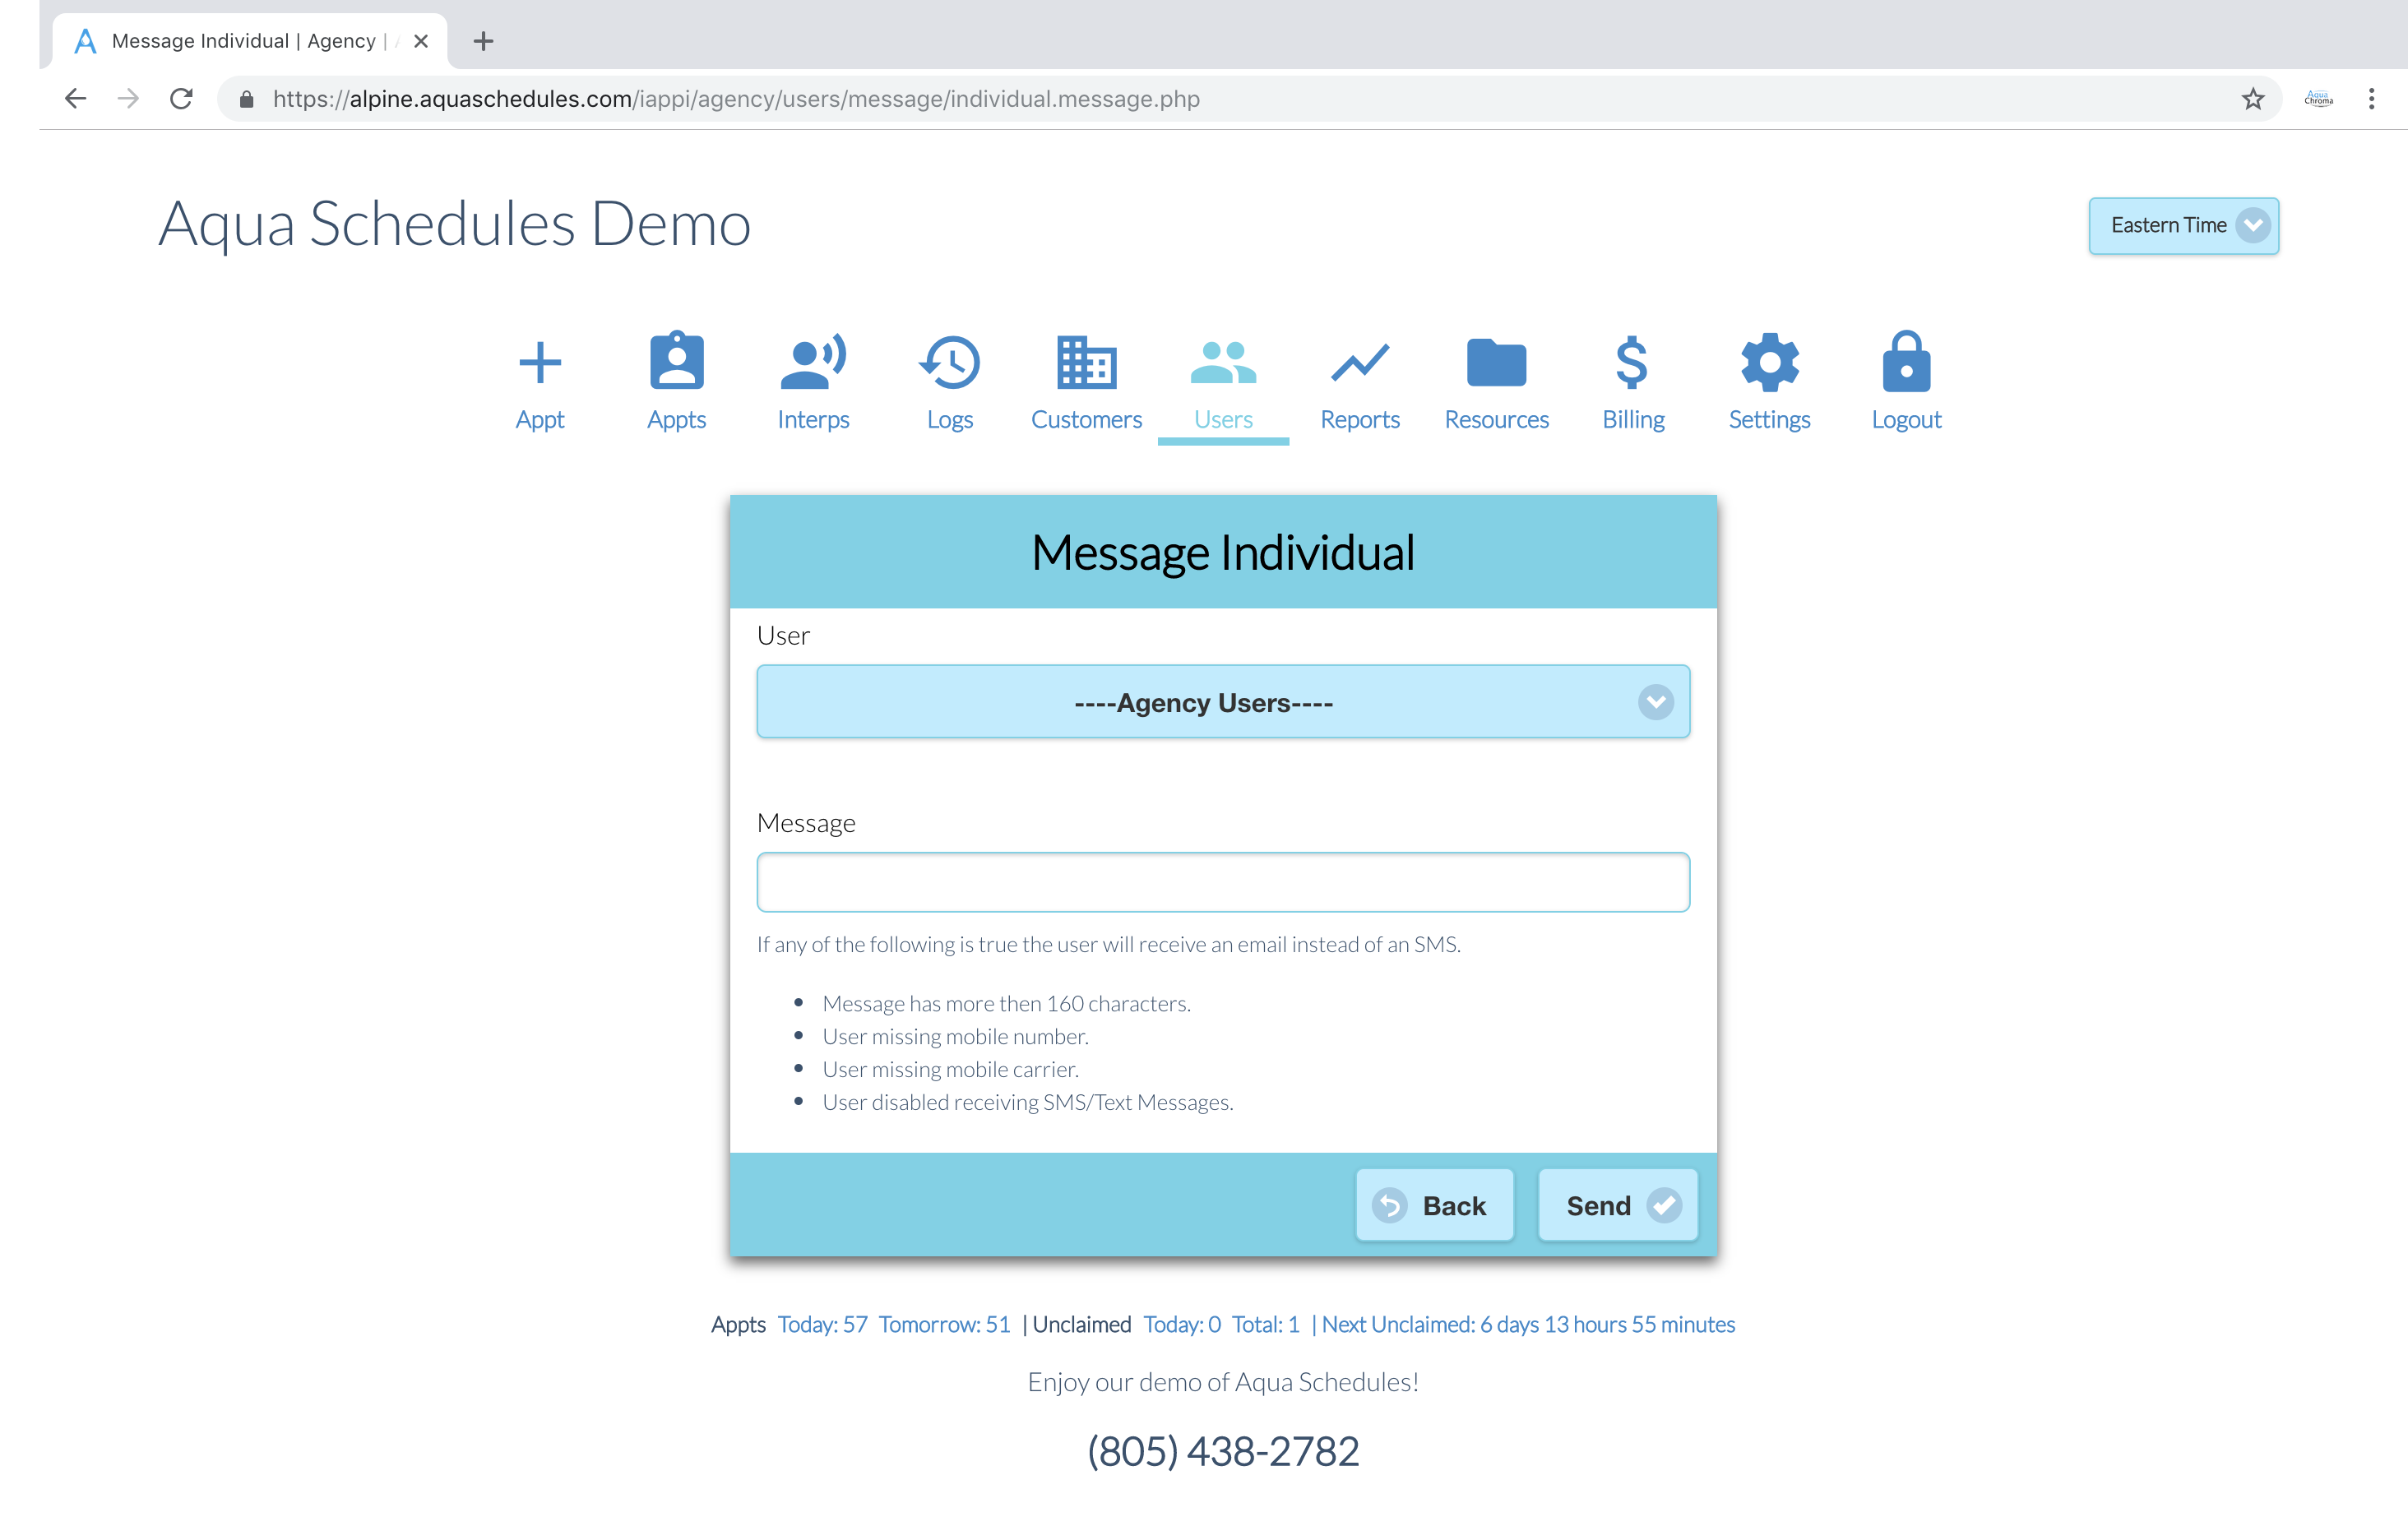This screenshot has height=1526, width=2408.
Task: Click the Appt menu label
Action: [540, 419]
